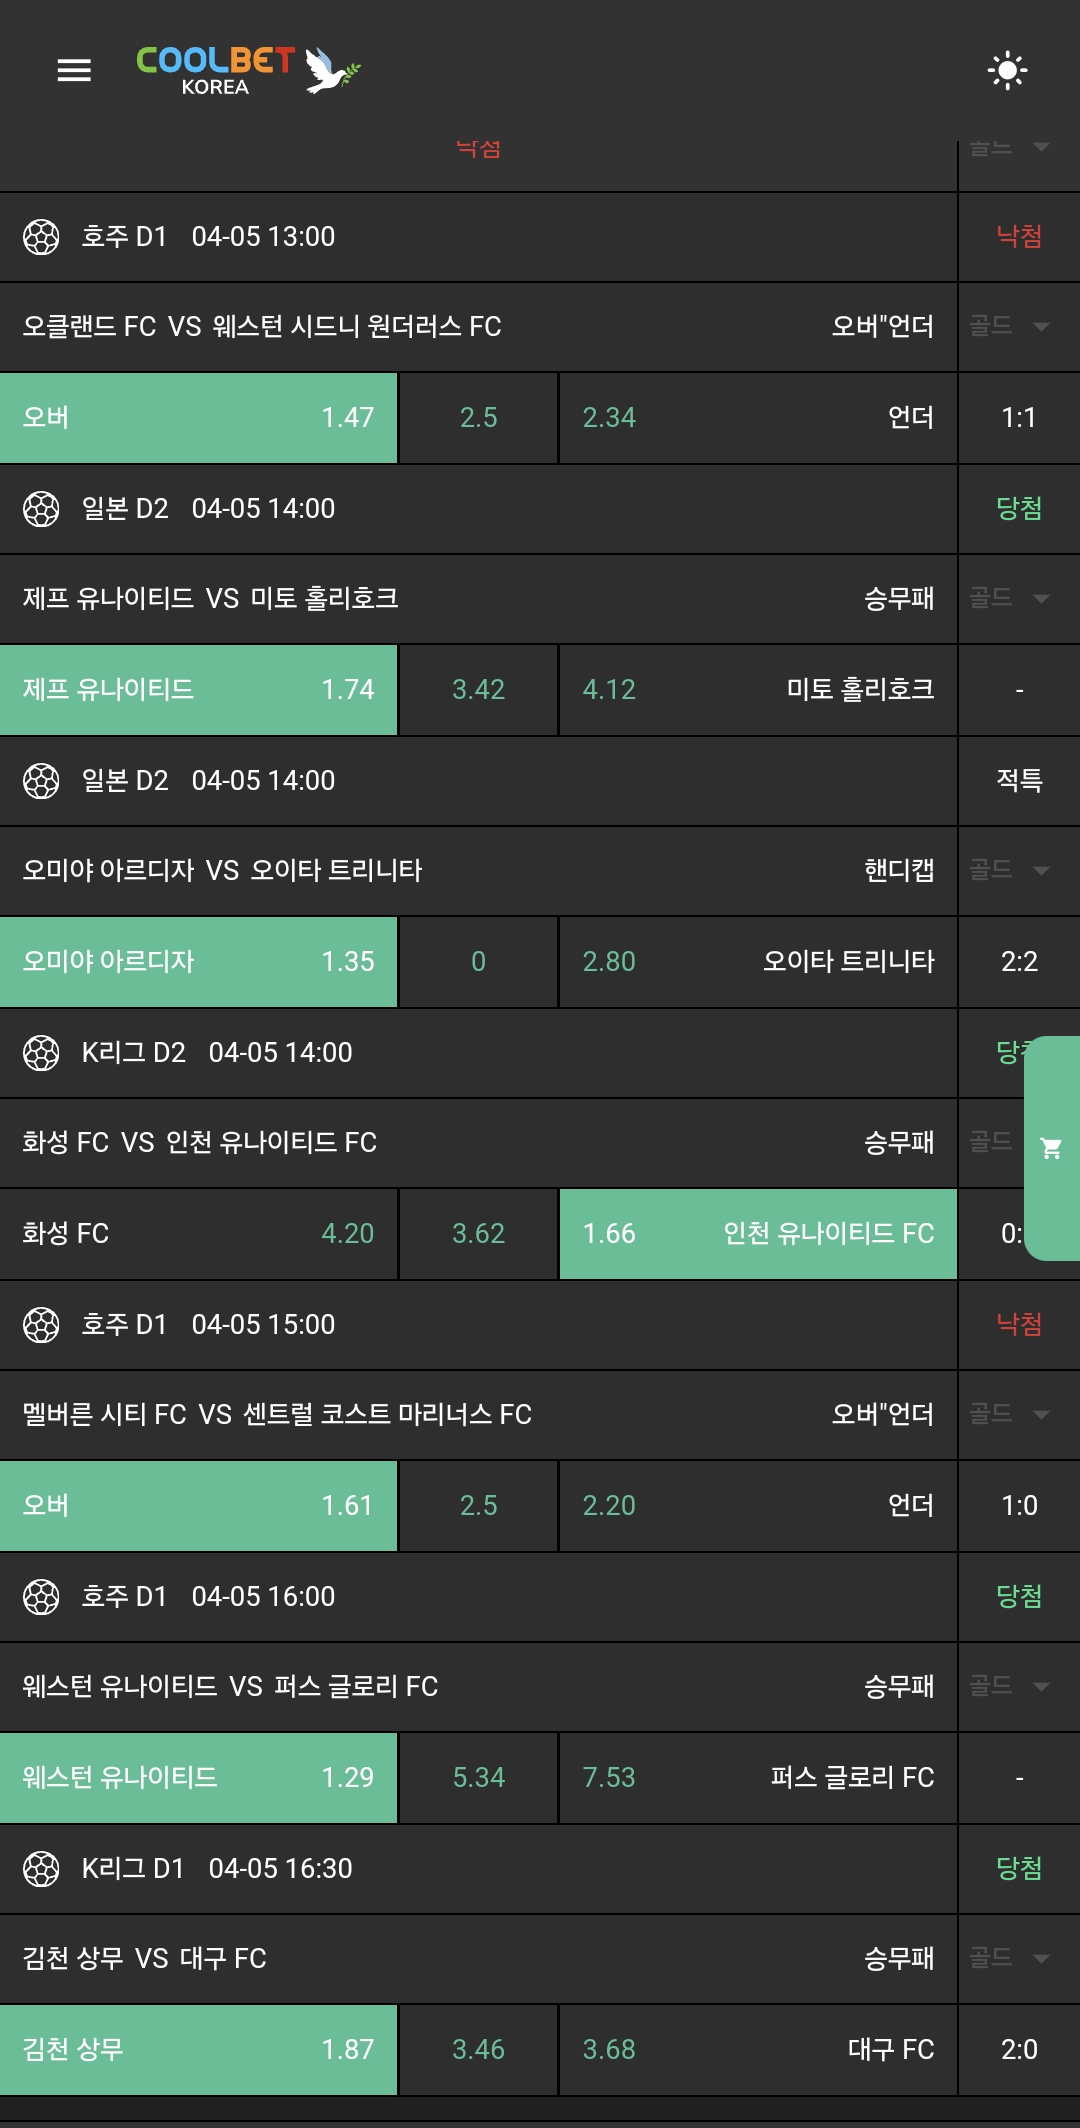Image resolution: width=1080 pixels, height=2128 pixels.
Task: Click soccer ball icon for K리그 D2 match
Action: tap(41, 1053)
